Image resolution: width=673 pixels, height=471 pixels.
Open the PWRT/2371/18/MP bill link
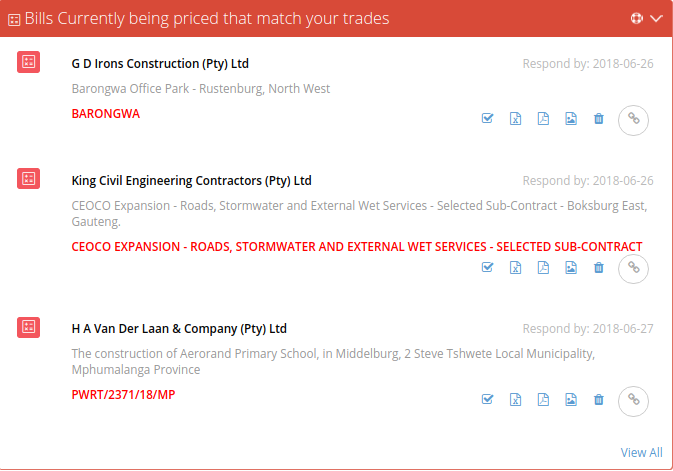[x=123, y=395]
